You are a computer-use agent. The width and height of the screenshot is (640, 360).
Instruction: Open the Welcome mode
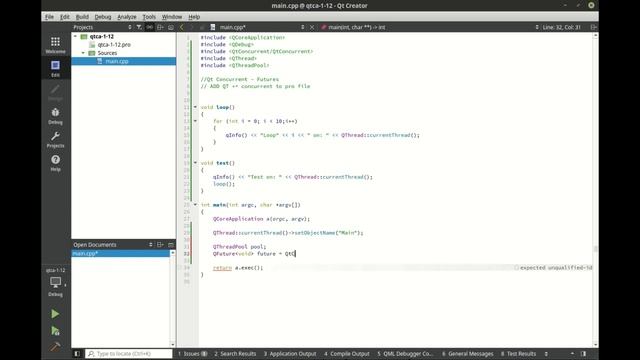coord(56,45)
